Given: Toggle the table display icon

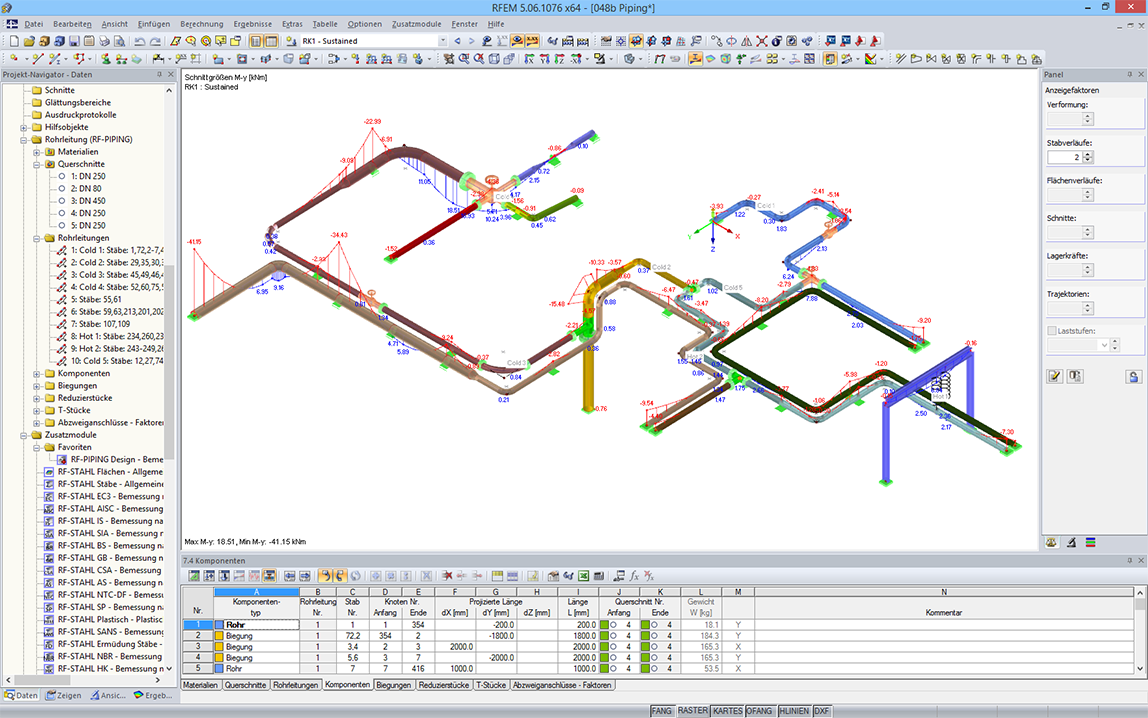Looking at the screenshot, I should 271,41.
